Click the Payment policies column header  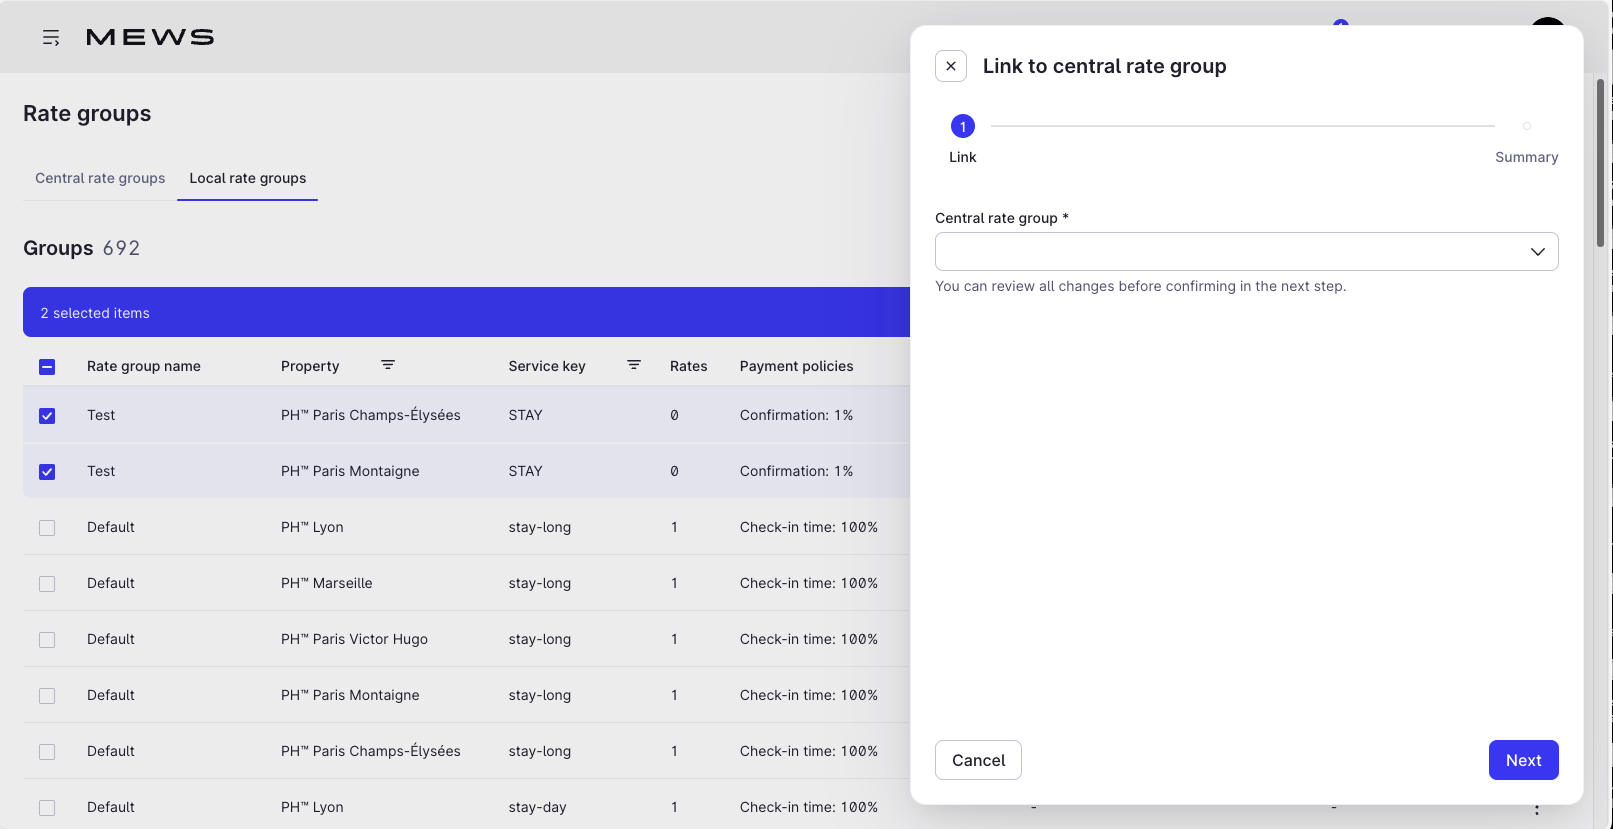coord(797,366)
